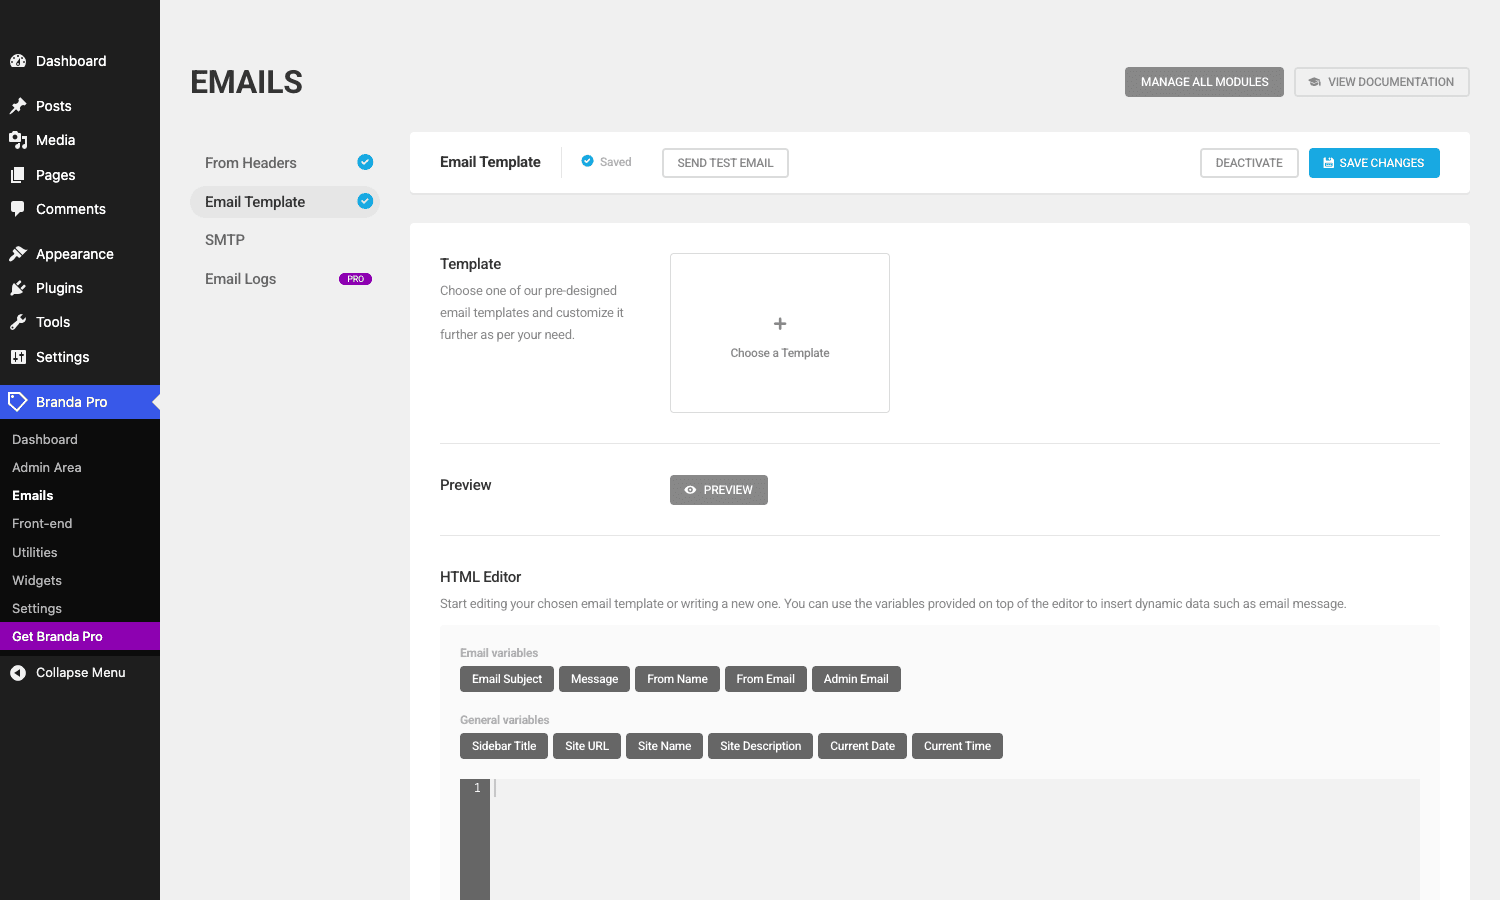
Task: Insert the Site Description variable
Action: (x=761, y=746)
